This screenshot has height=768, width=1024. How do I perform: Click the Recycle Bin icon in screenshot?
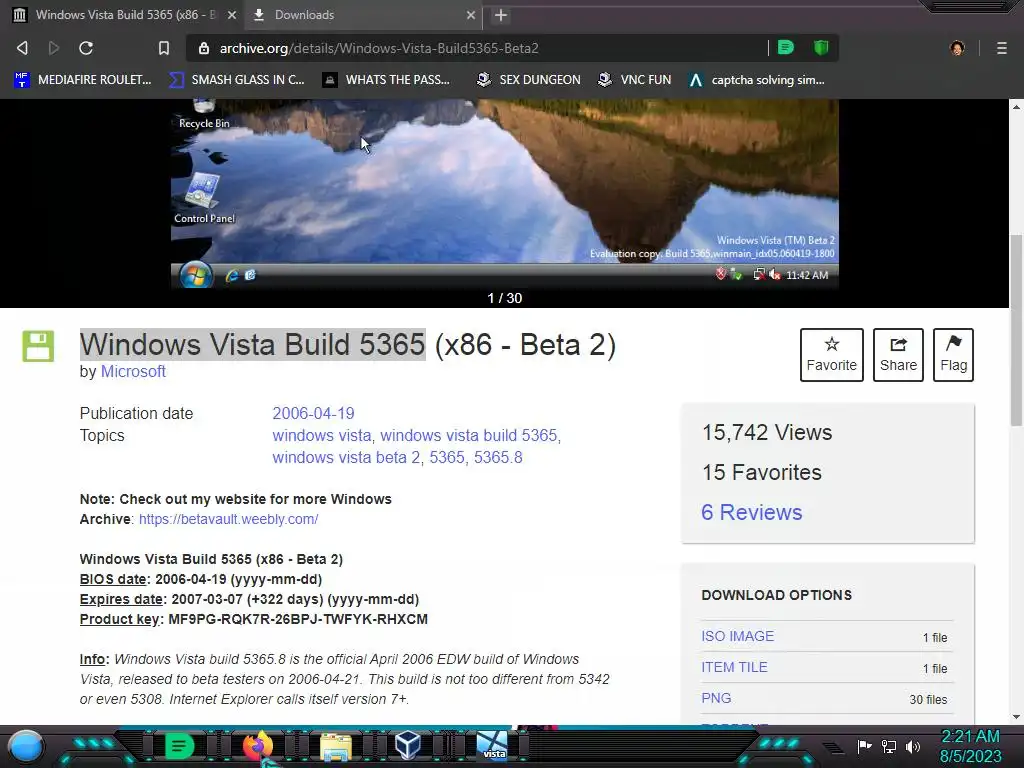204,114
